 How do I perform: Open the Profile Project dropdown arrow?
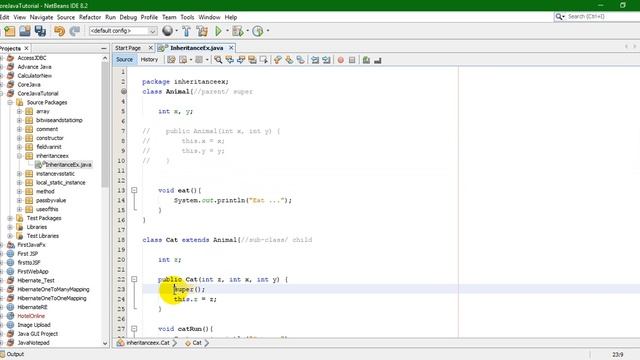click(268, 31)
